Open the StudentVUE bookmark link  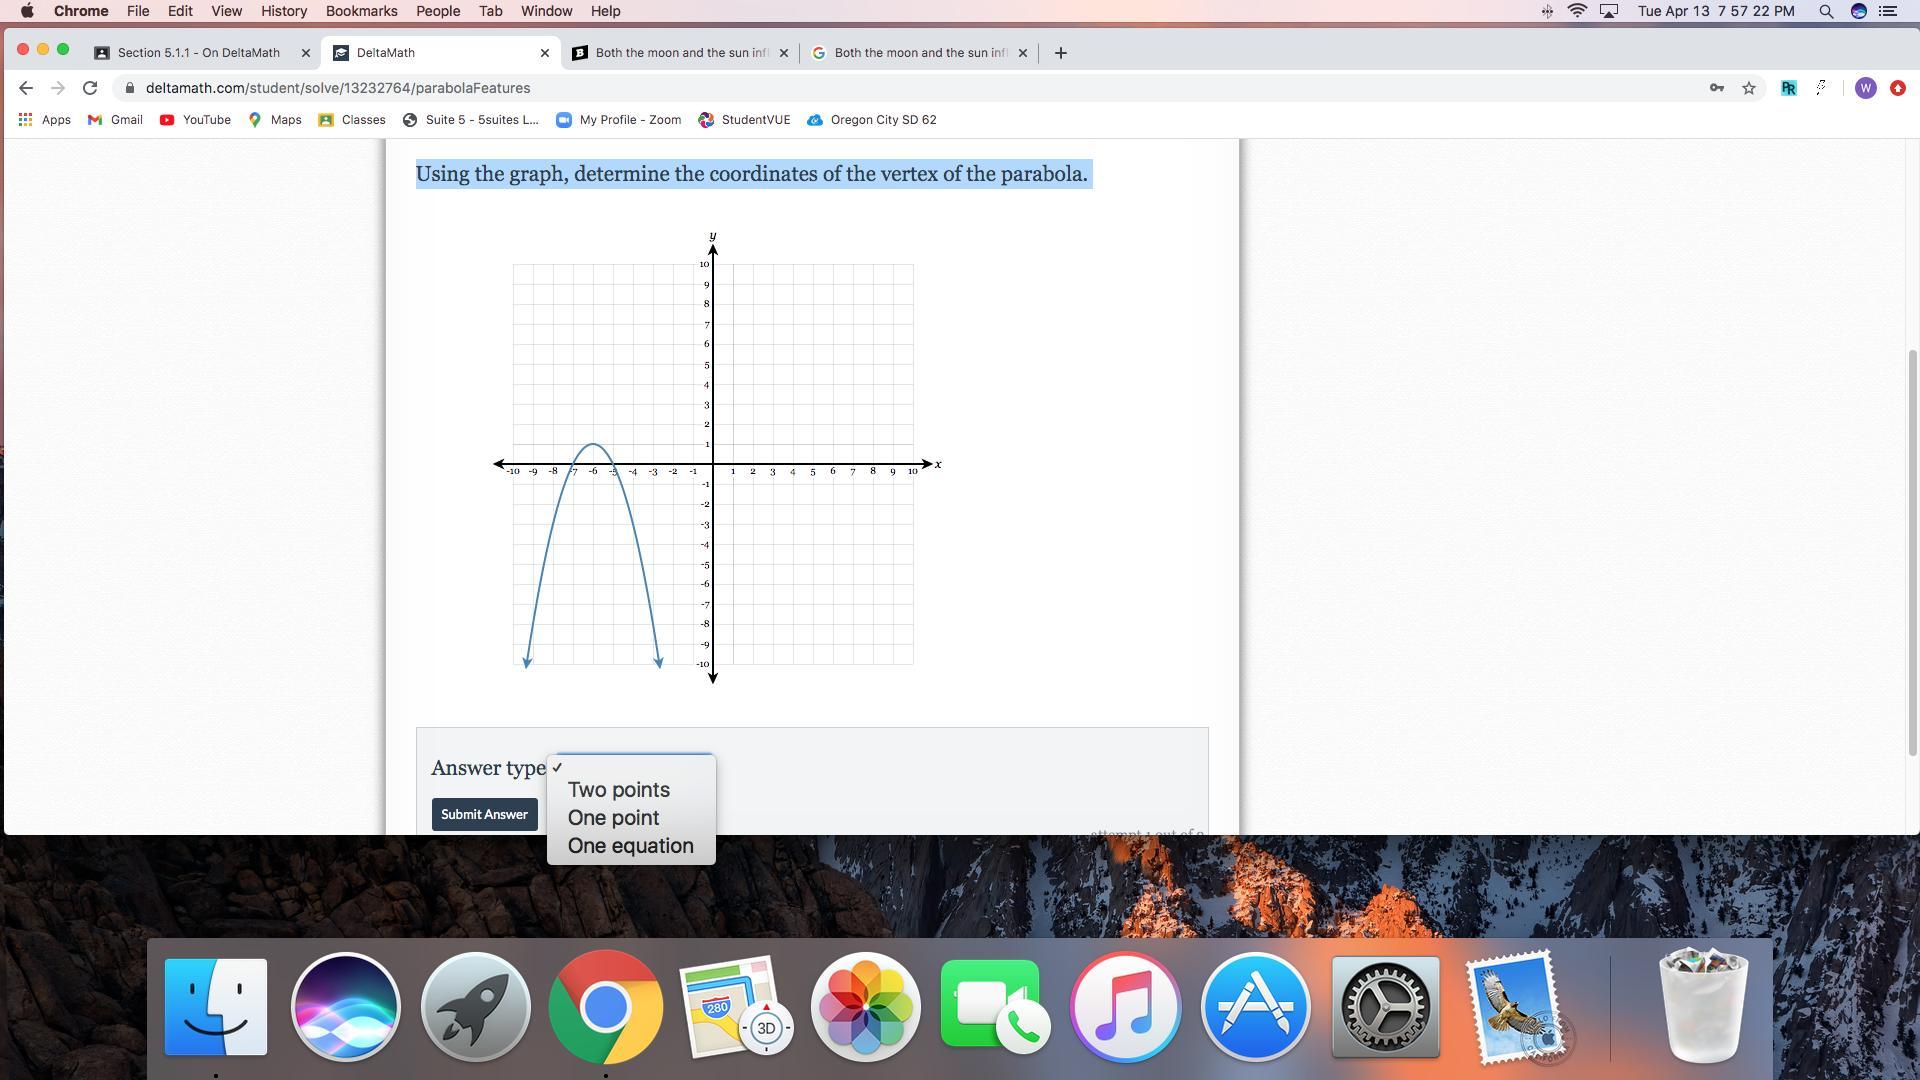tap(744, 120)
